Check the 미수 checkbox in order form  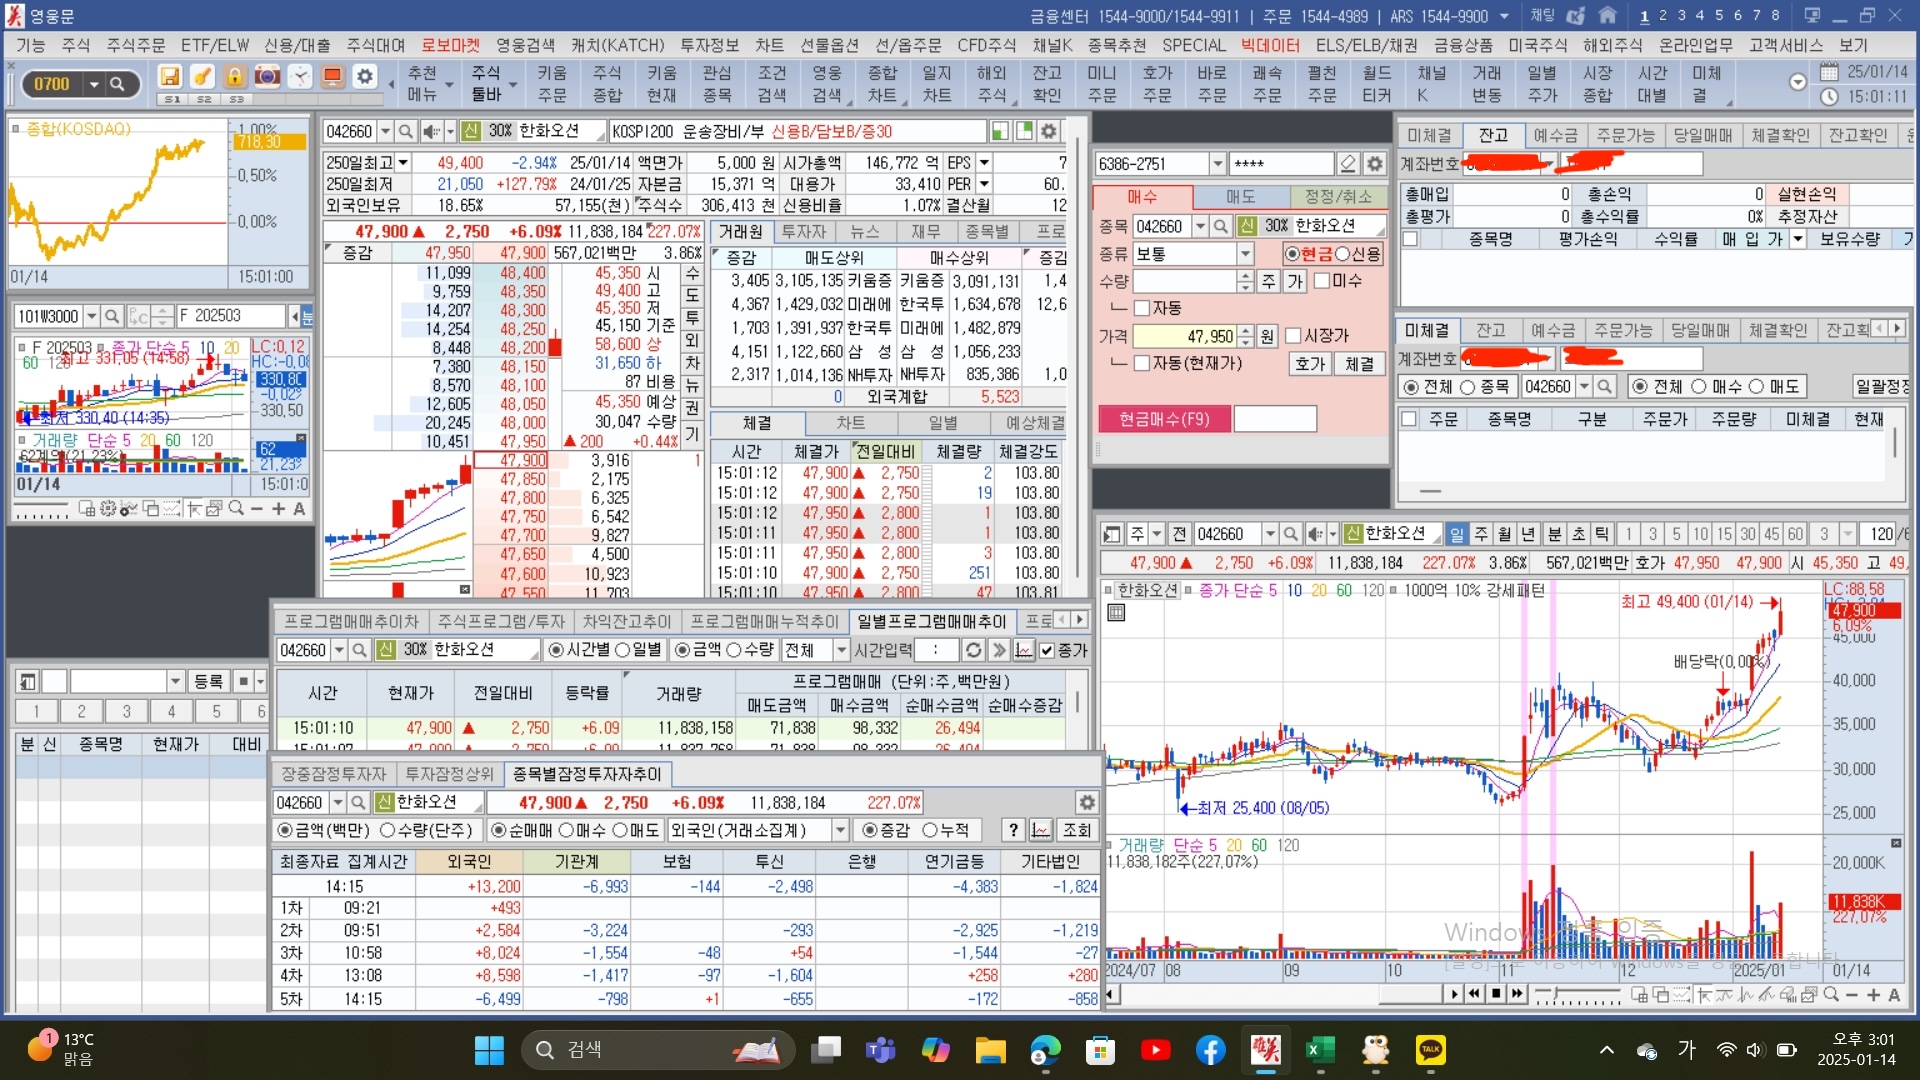coord(1322,281)
